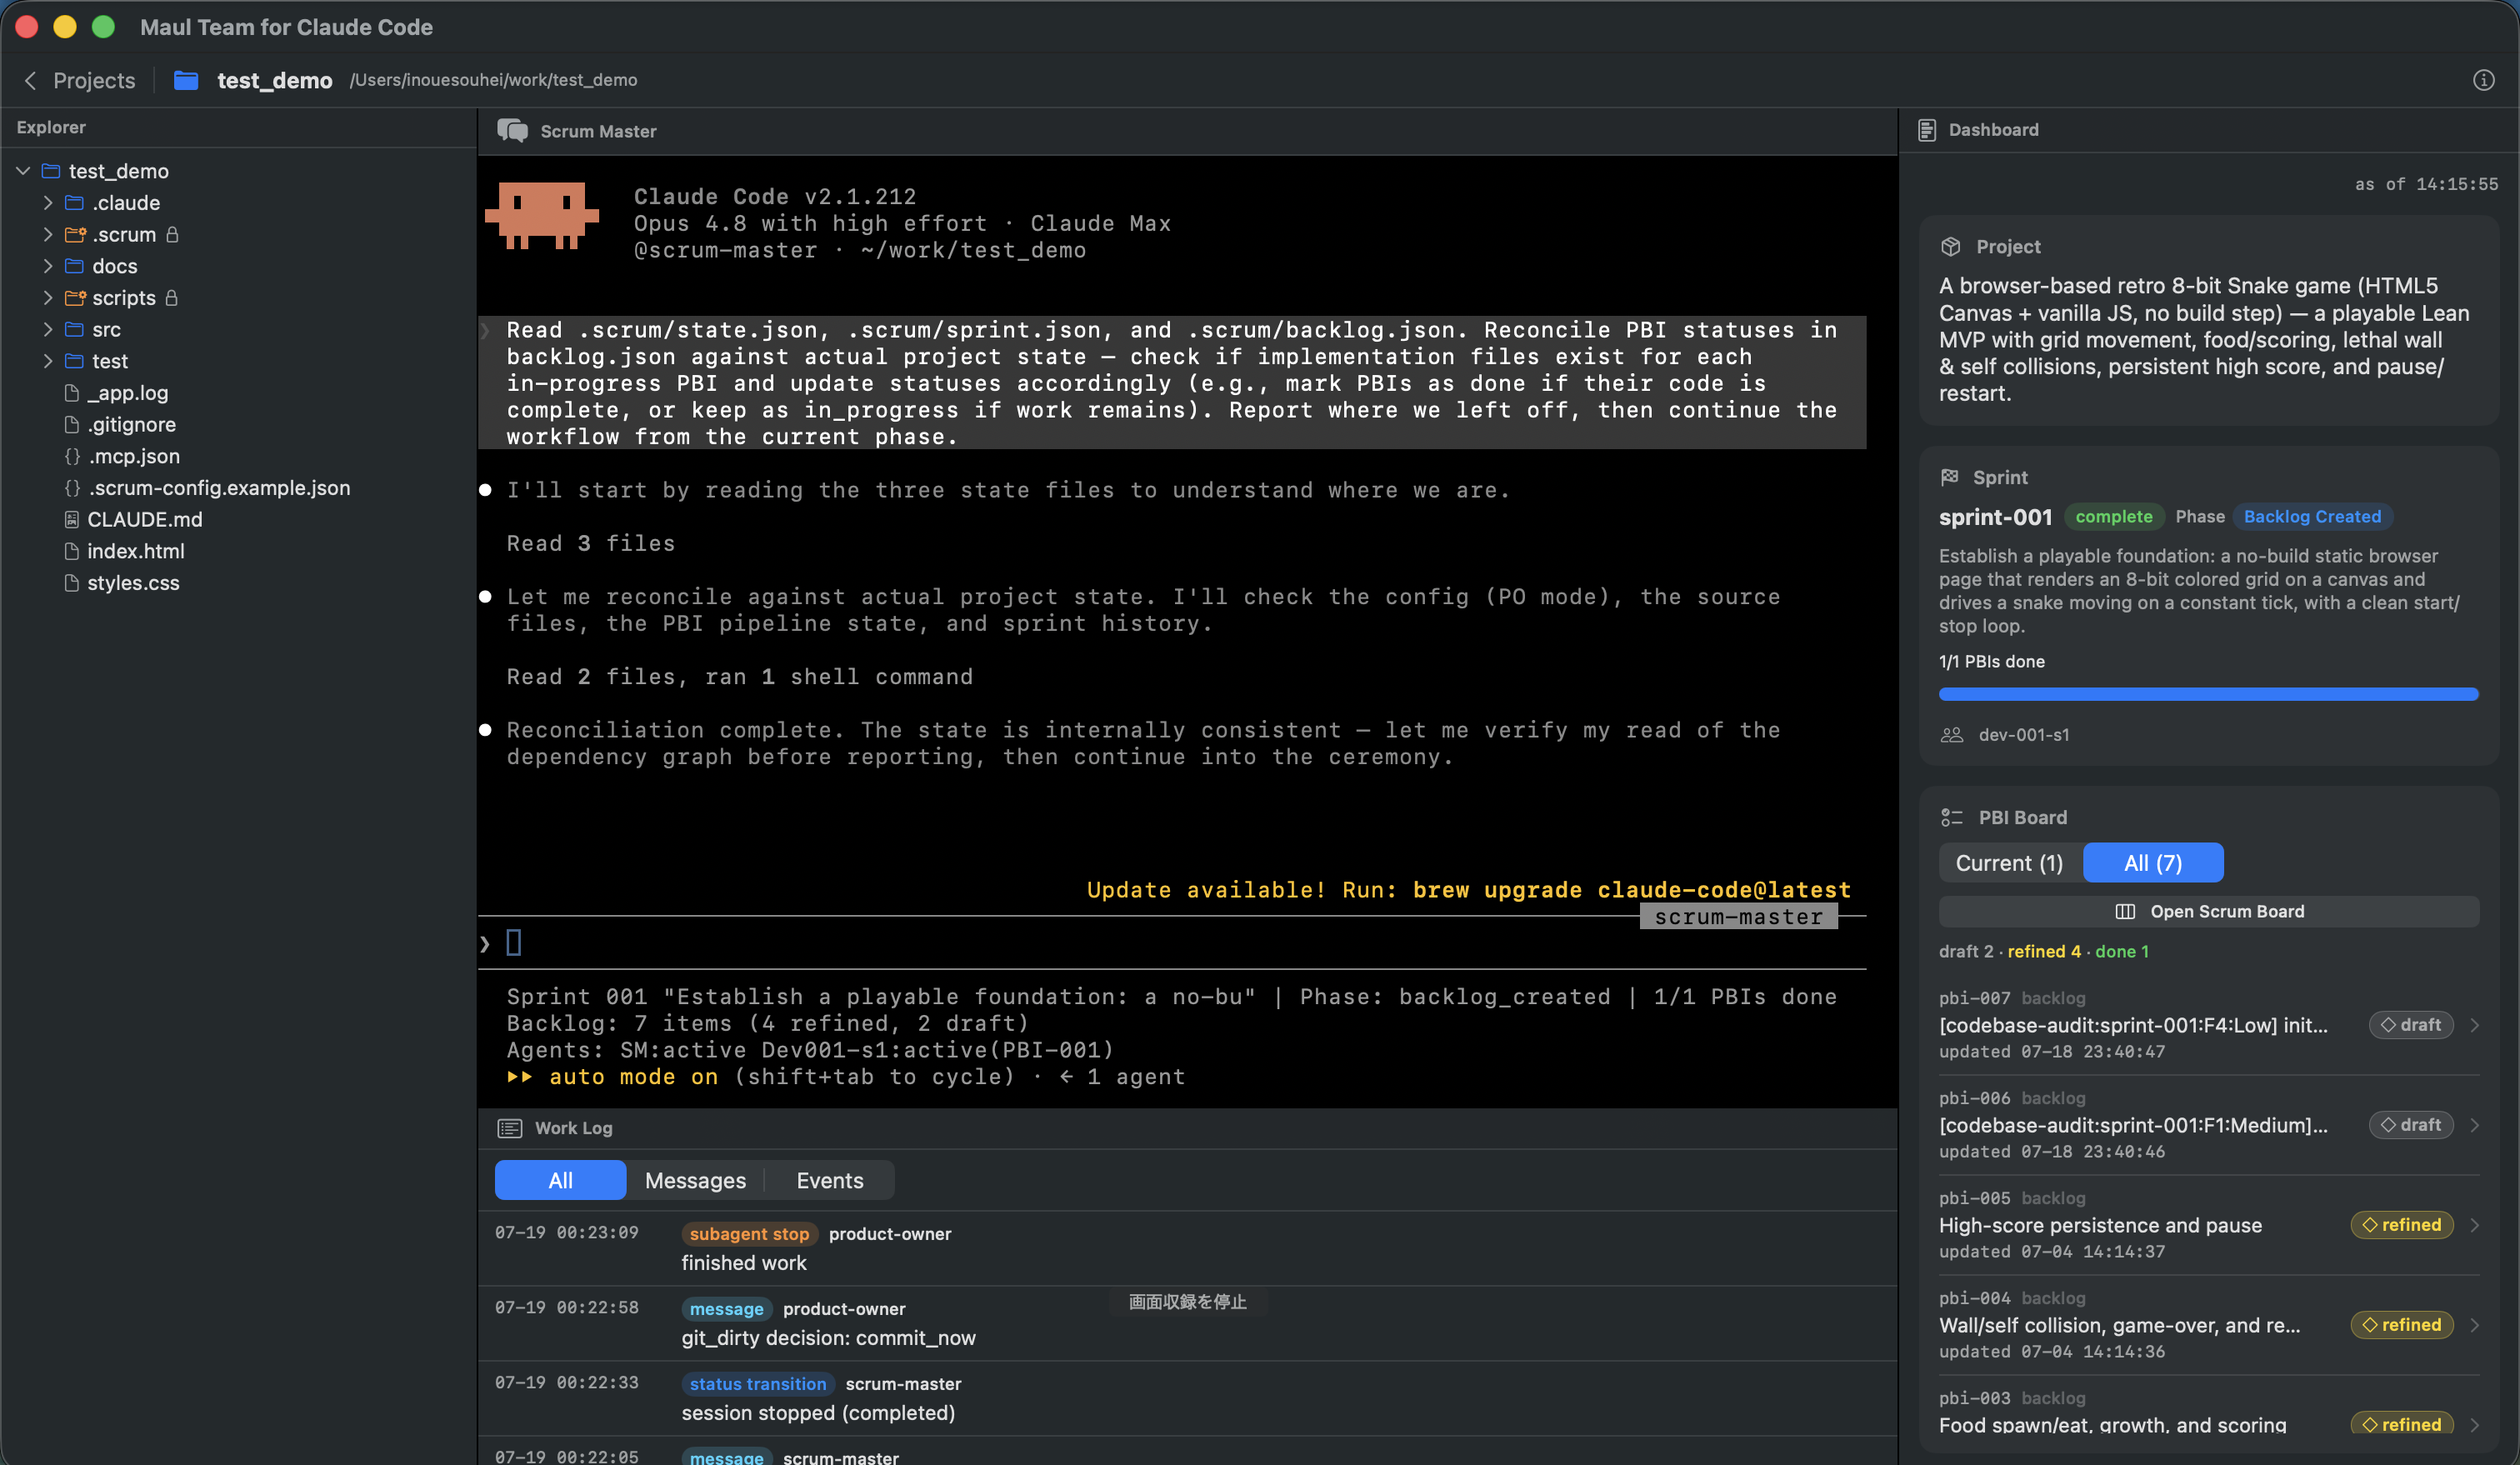The image size is (2520, 1465).
Task: Click the .mcp.json braces icon
Action: (72, 456)
